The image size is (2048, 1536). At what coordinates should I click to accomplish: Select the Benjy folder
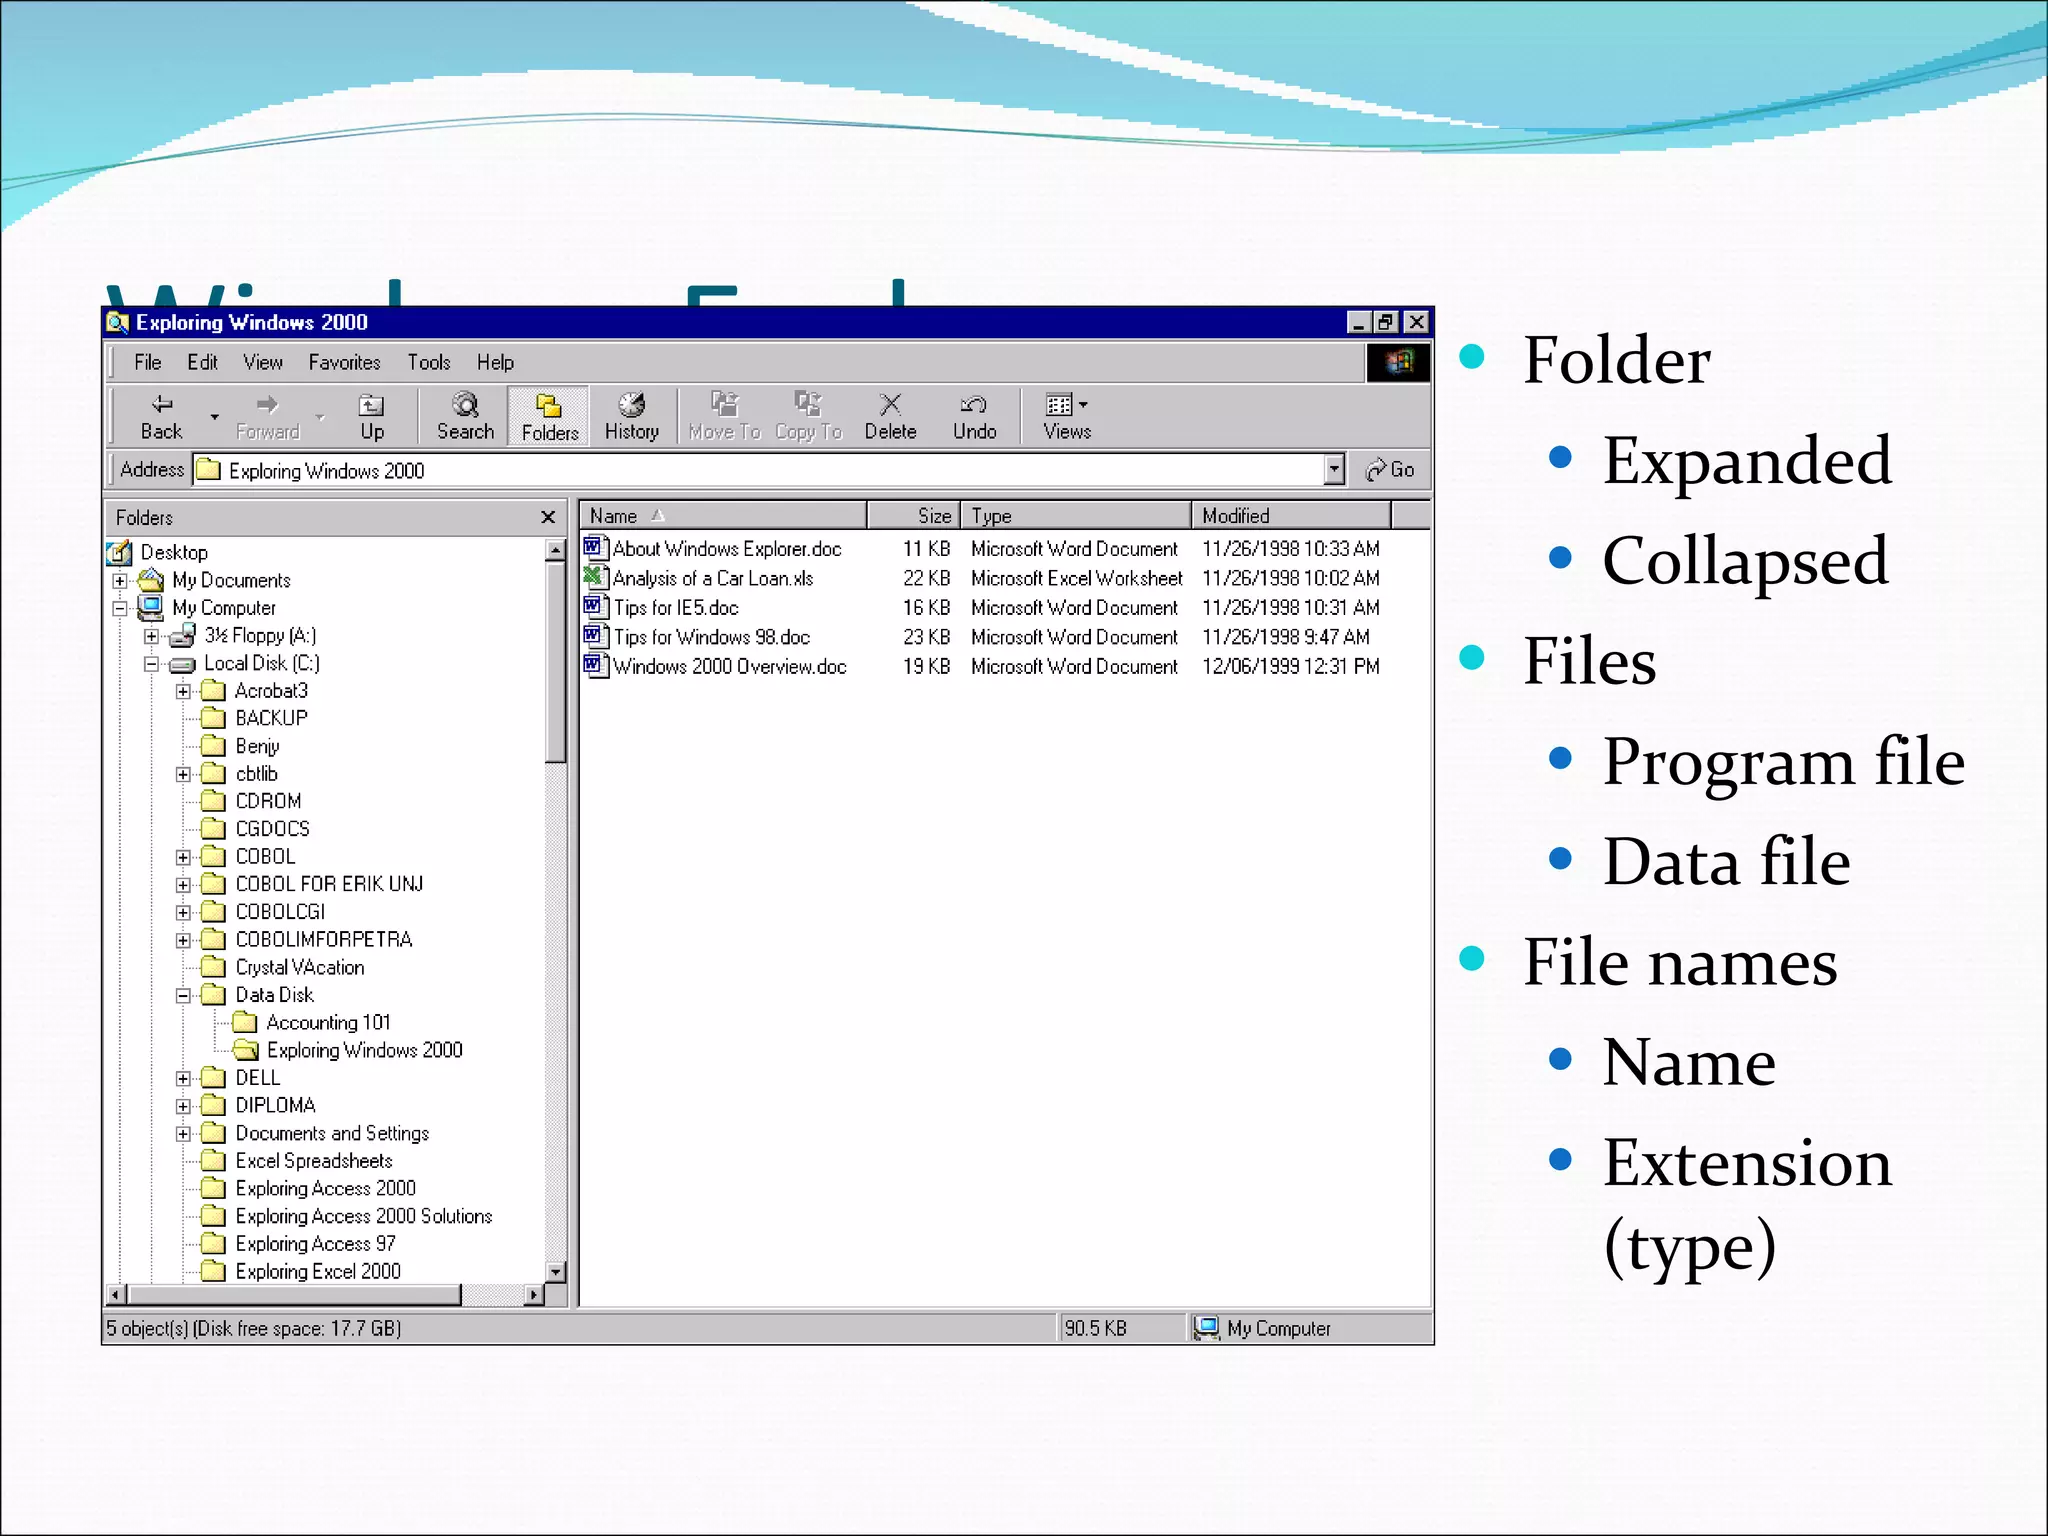click(x=240, y=746)
